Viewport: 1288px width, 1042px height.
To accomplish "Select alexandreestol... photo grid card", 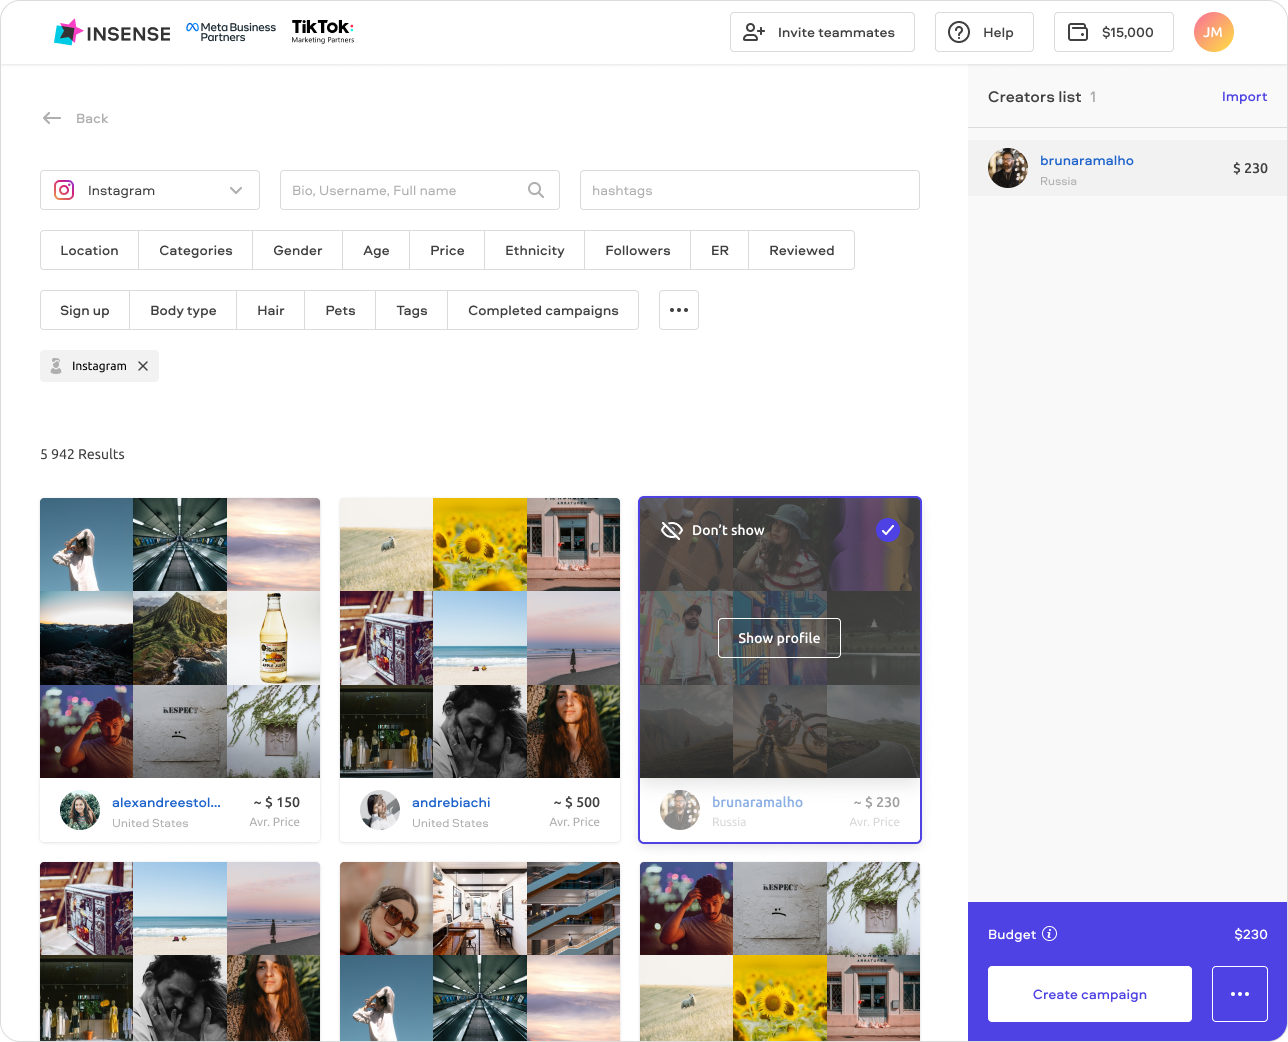I will [180, 638].
